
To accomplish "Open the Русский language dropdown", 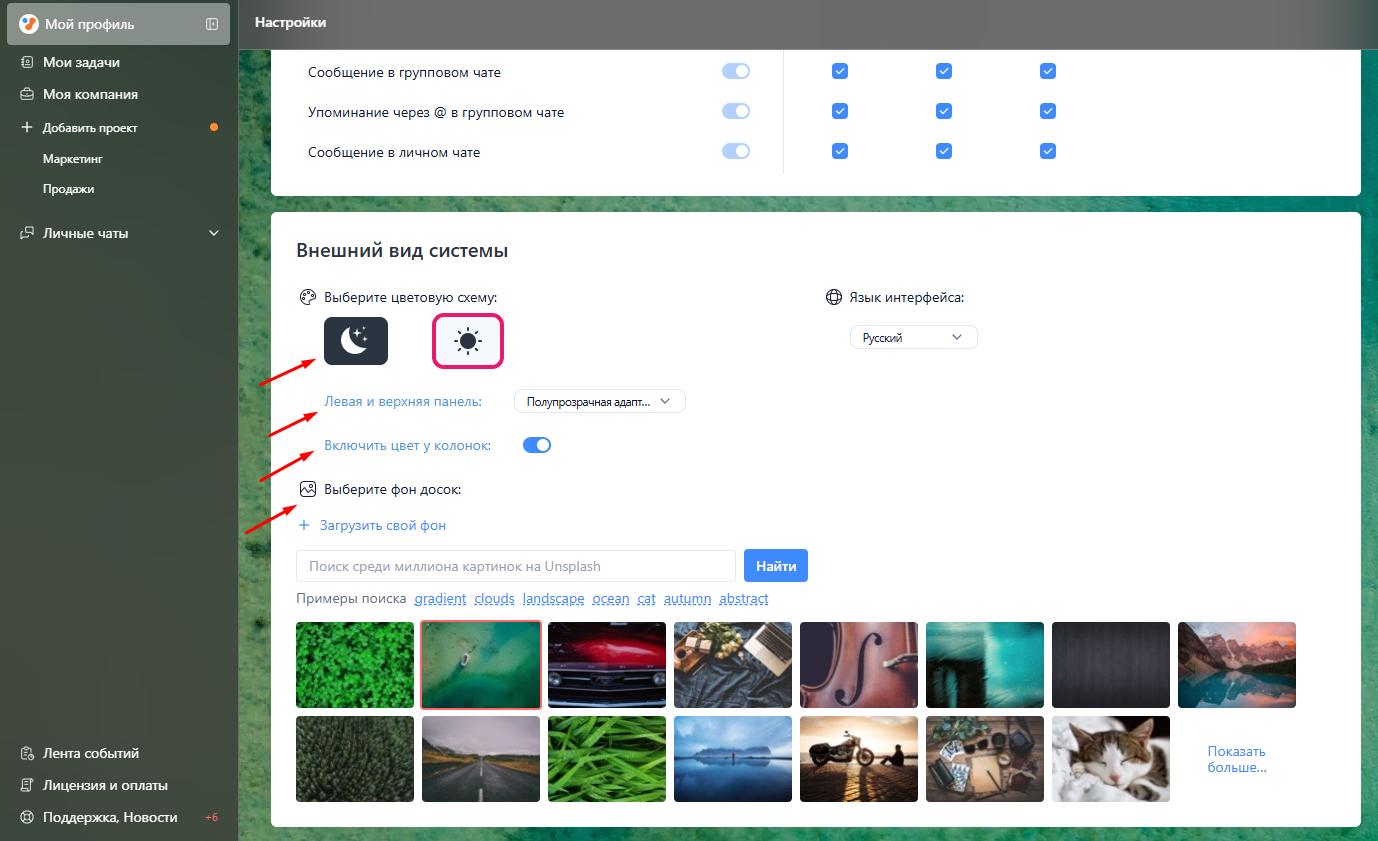I will (x=913, y=338).
